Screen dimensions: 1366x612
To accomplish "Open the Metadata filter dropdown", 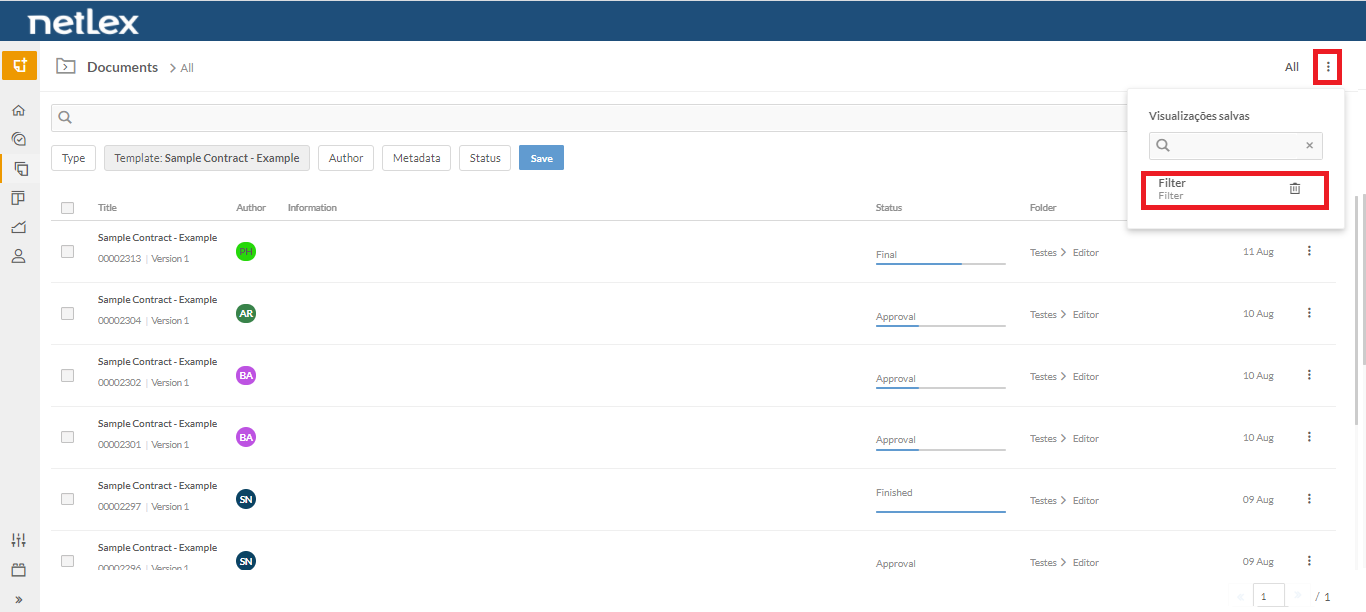I will [416, 158].
